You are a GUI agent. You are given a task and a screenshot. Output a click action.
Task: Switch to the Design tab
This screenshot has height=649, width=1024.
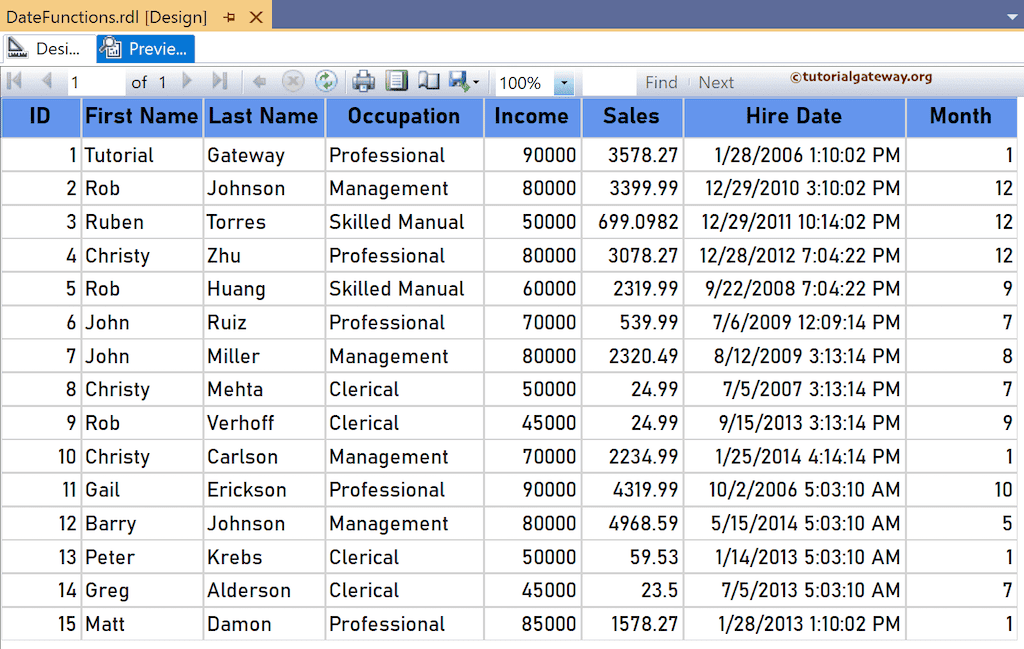tap(45, 48)
